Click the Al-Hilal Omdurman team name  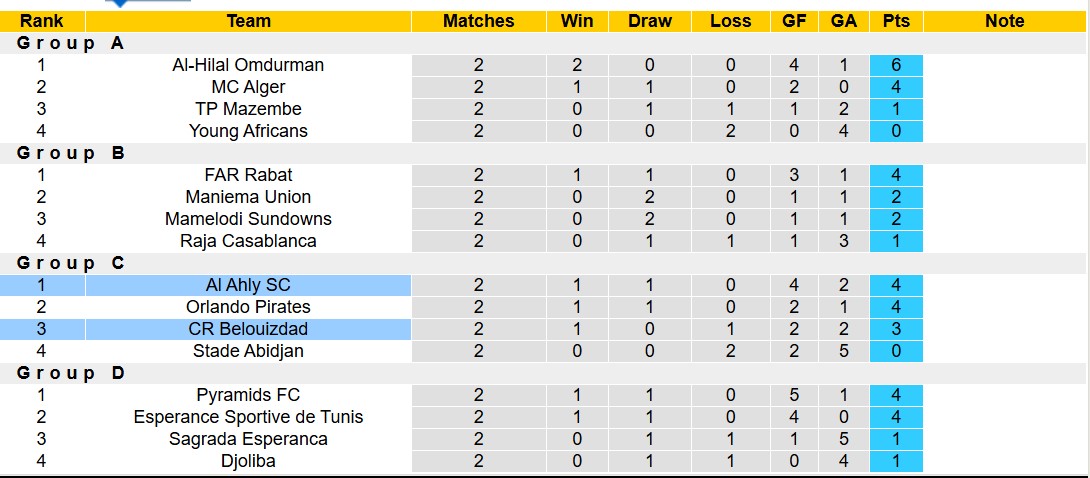(248, 65)
